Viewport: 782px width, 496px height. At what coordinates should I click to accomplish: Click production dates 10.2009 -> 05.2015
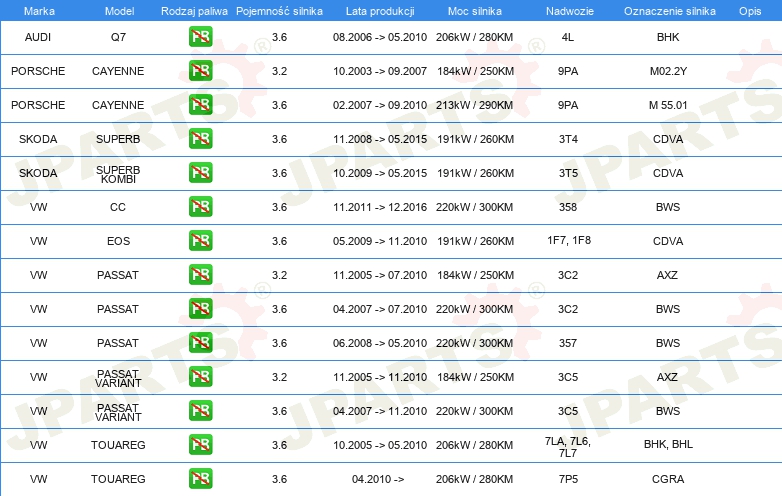pos(380,173)
